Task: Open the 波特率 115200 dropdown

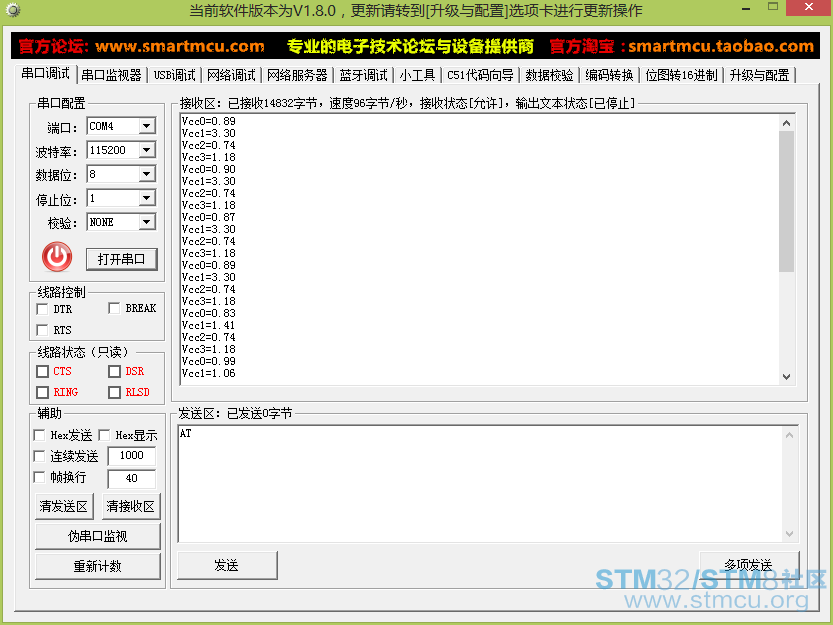Action: (147, 150)
